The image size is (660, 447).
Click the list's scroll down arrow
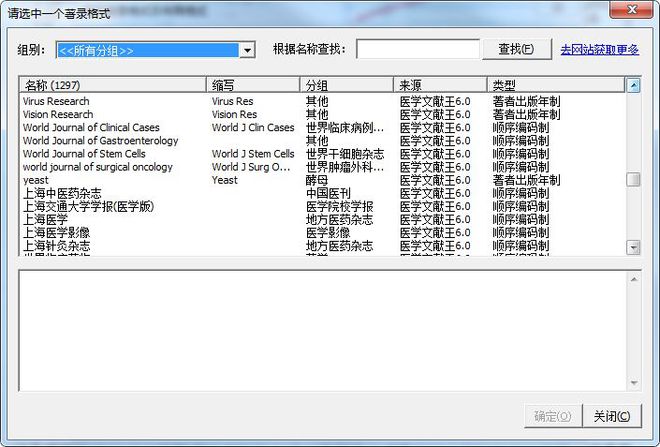(633, 246)
